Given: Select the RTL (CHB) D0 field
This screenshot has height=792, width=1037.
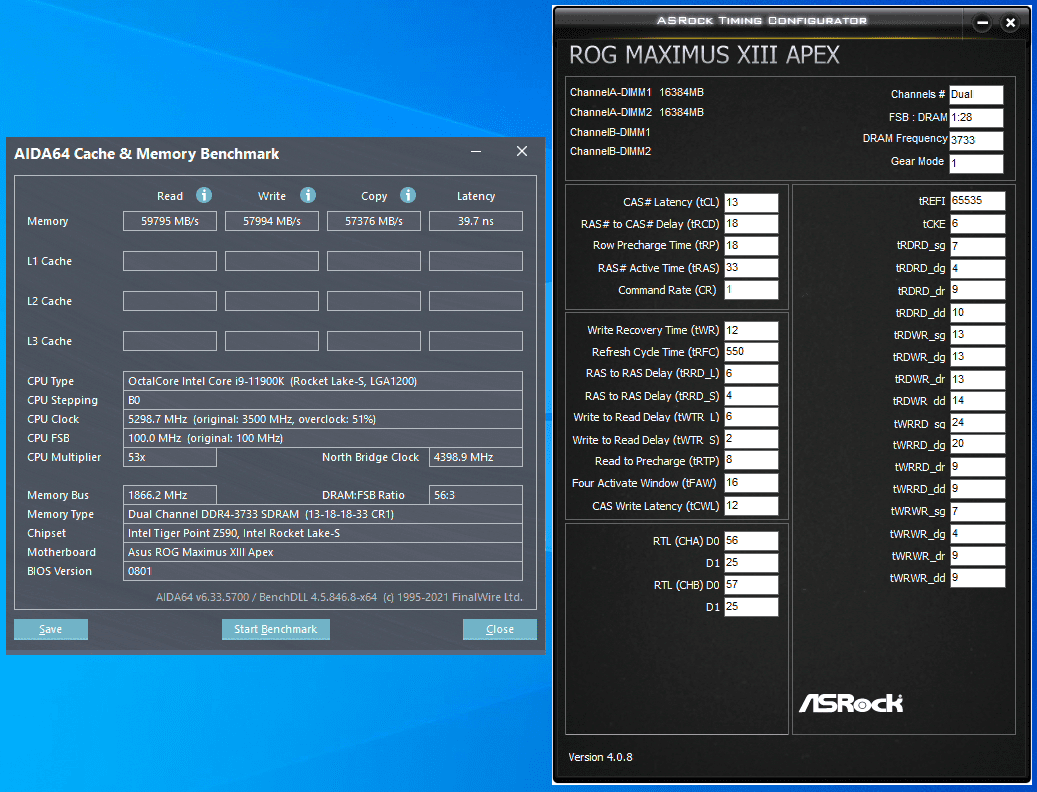Looking at the screenshot, I should pyautogui.click(x=751, y=585).
